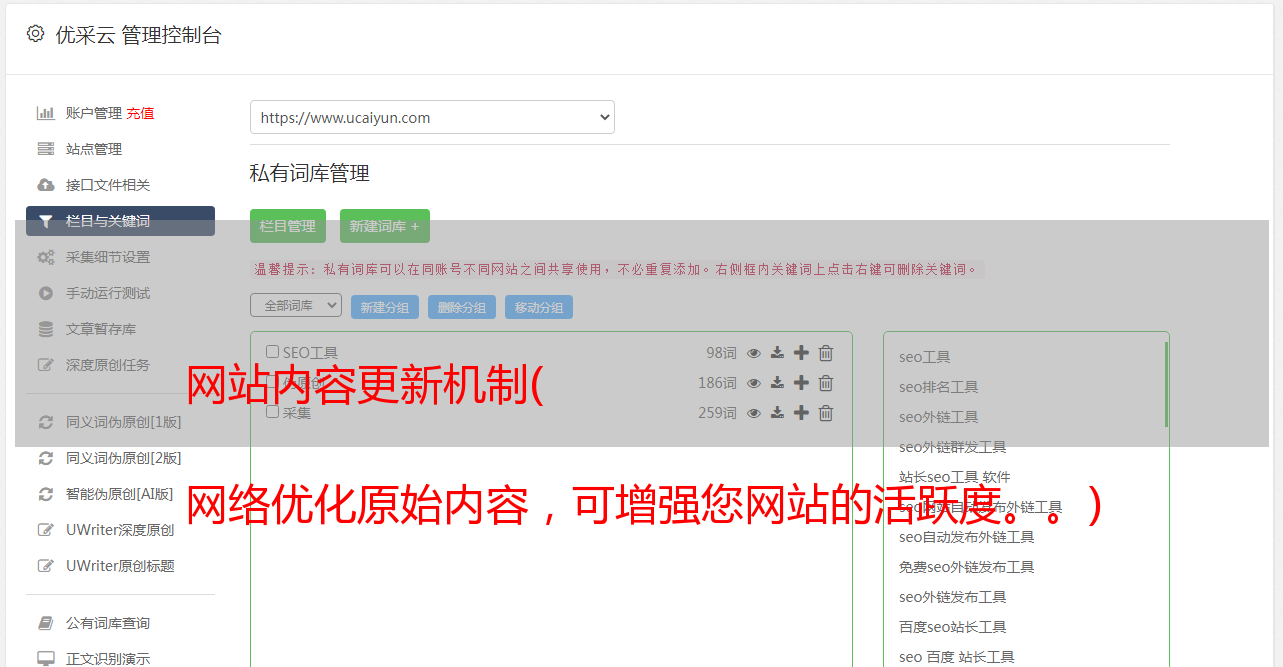Click the gears icon for 采集细节设置
This screenshot has height=667, width=1283.
[x=46, y=257]
